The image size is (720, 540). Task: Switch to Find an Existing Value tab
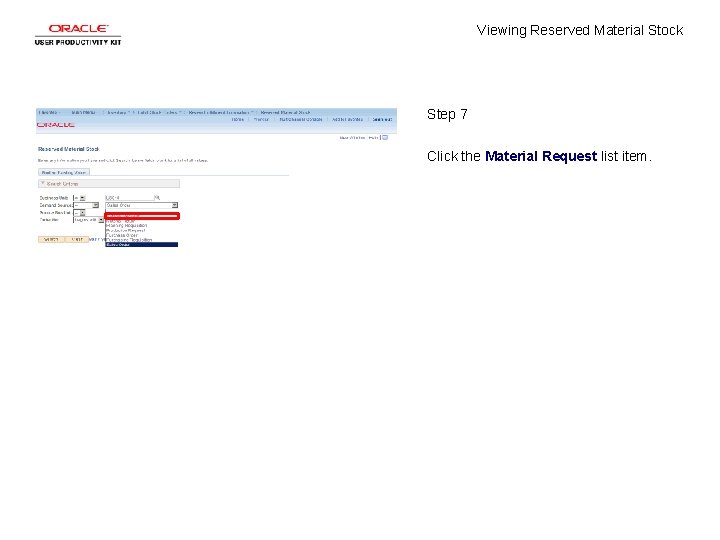(64, 172)
